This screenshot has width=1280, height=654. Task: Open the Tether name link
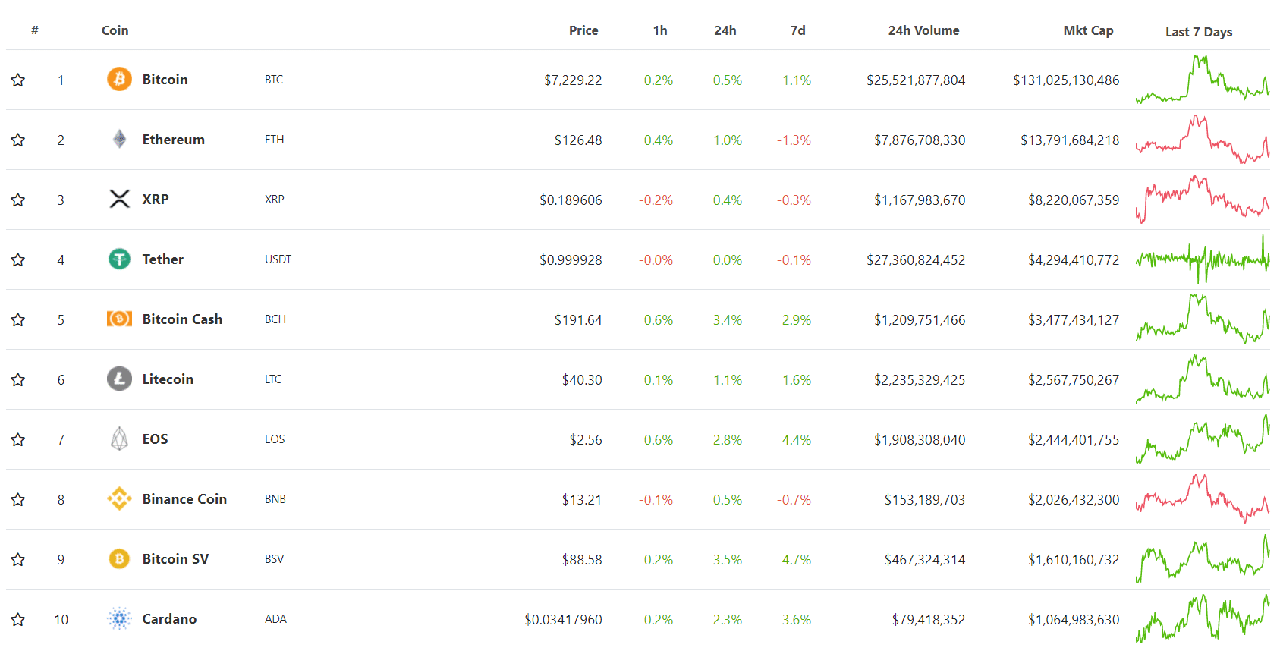[163, 259]
